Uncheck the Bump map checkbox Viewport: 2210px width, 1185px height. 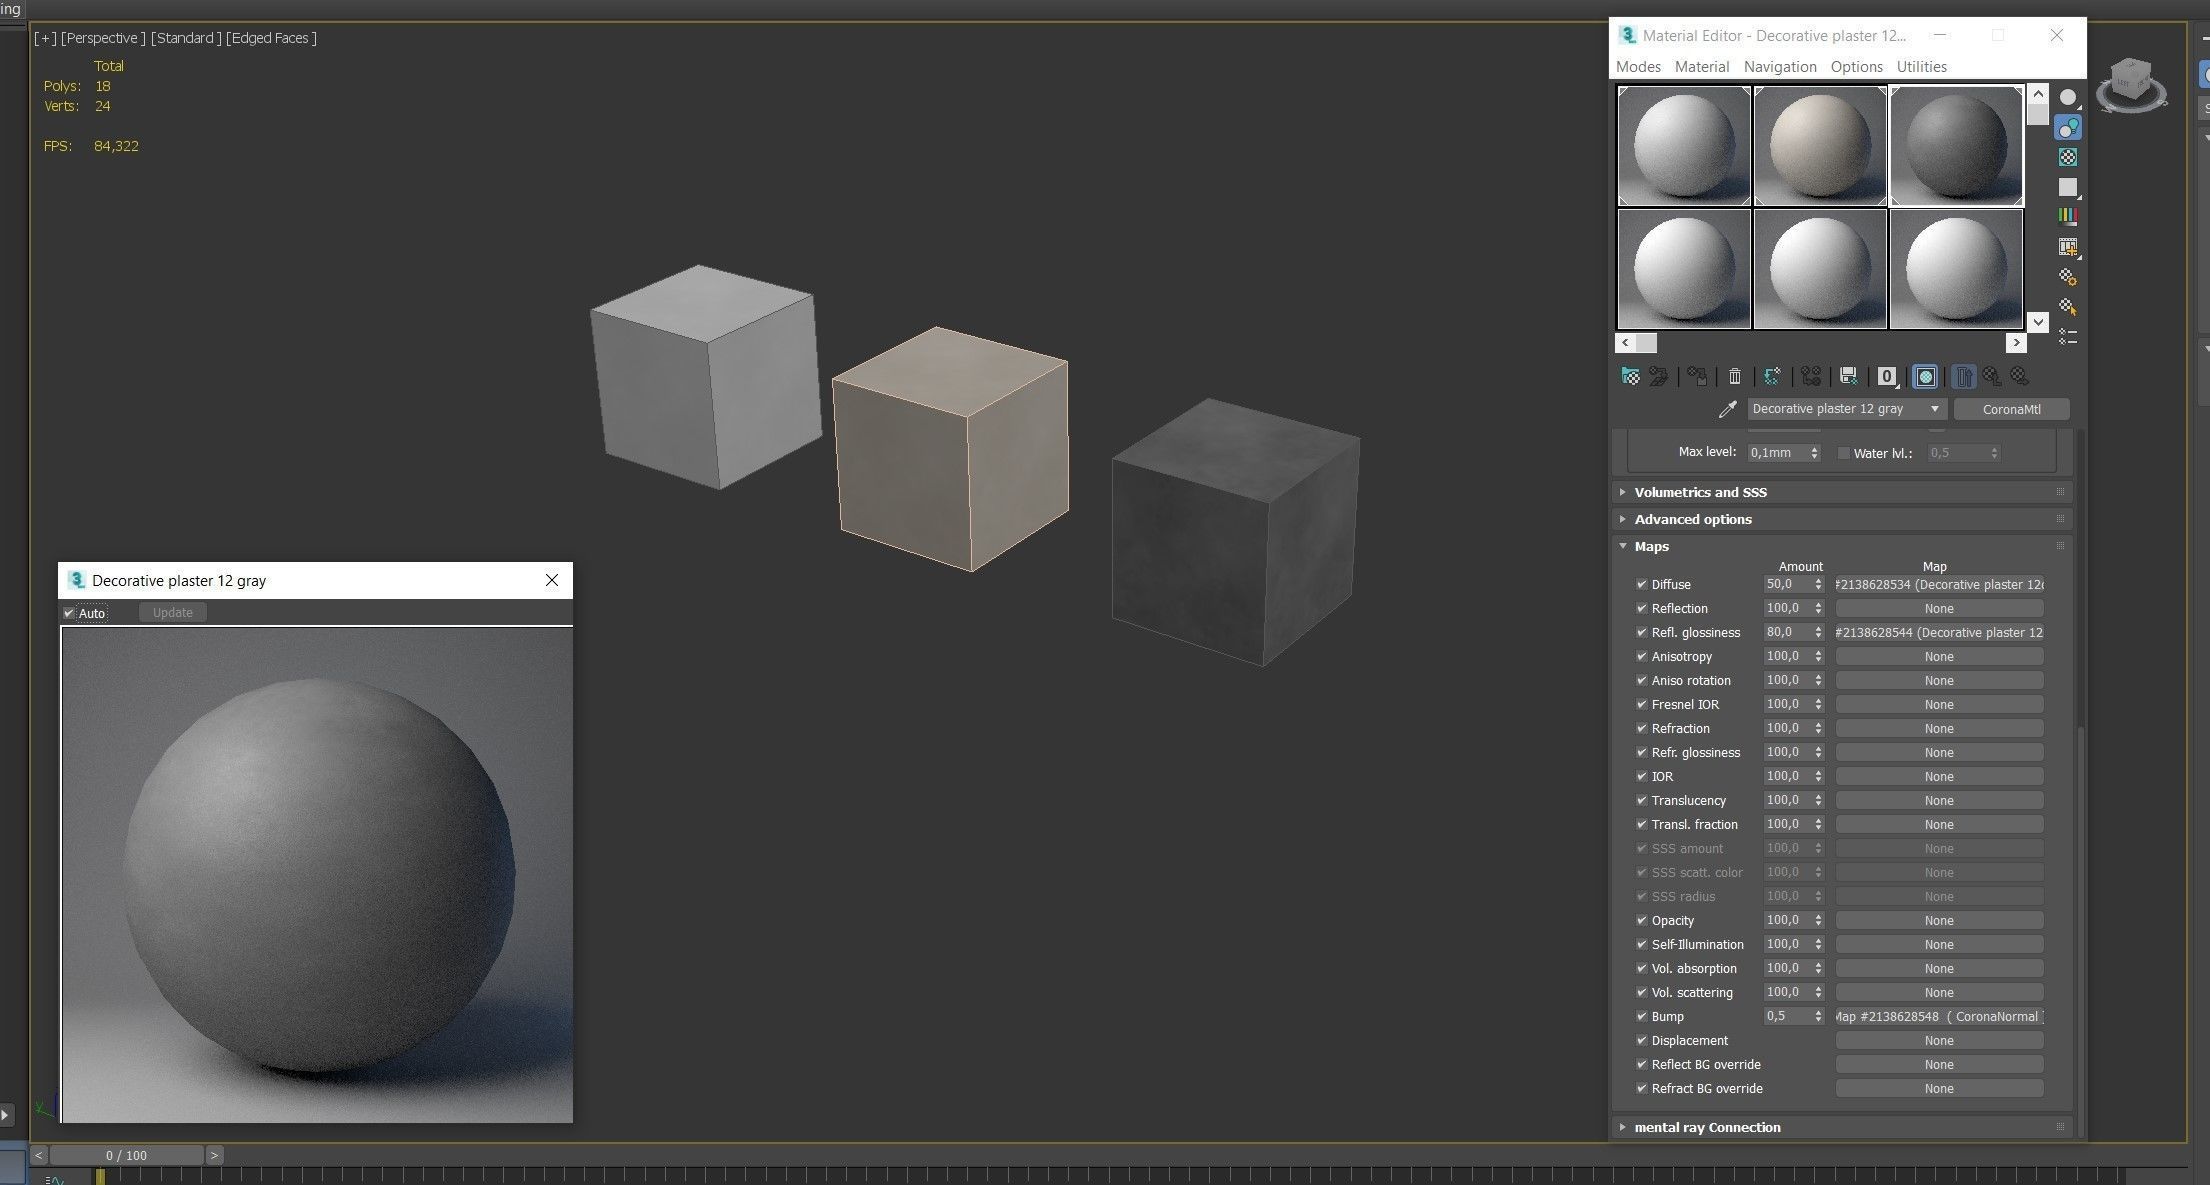[x=1641, y=1016]
